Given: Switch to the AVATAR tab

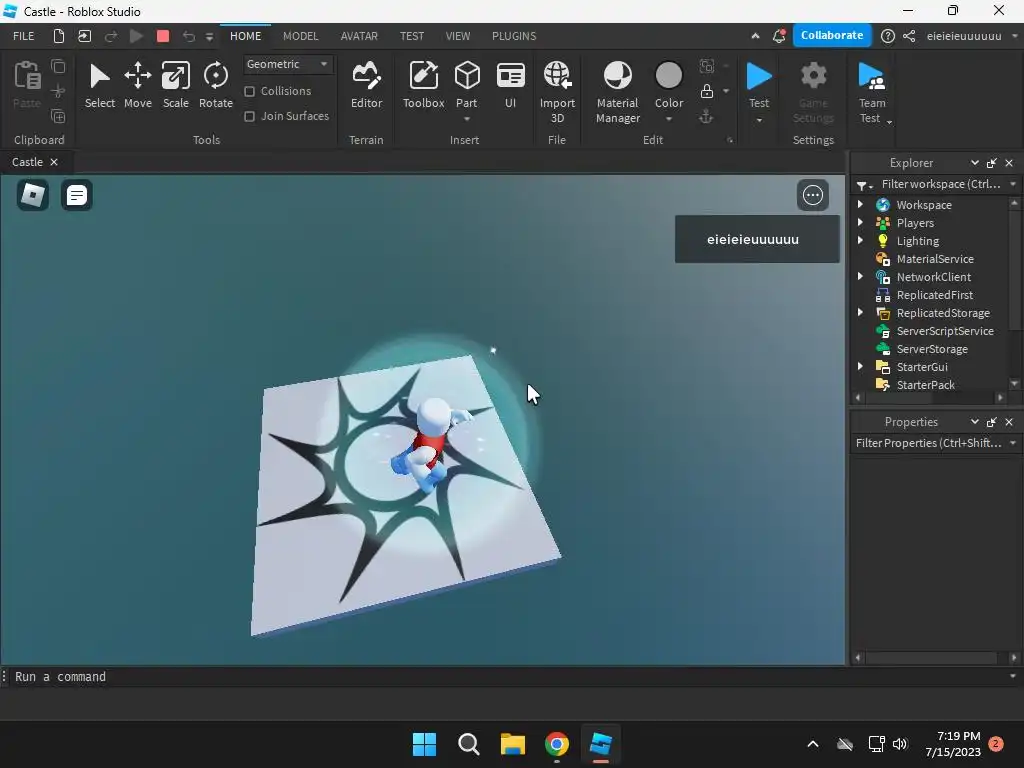Looking at the screenshot, I should click(x=359, y=36).
